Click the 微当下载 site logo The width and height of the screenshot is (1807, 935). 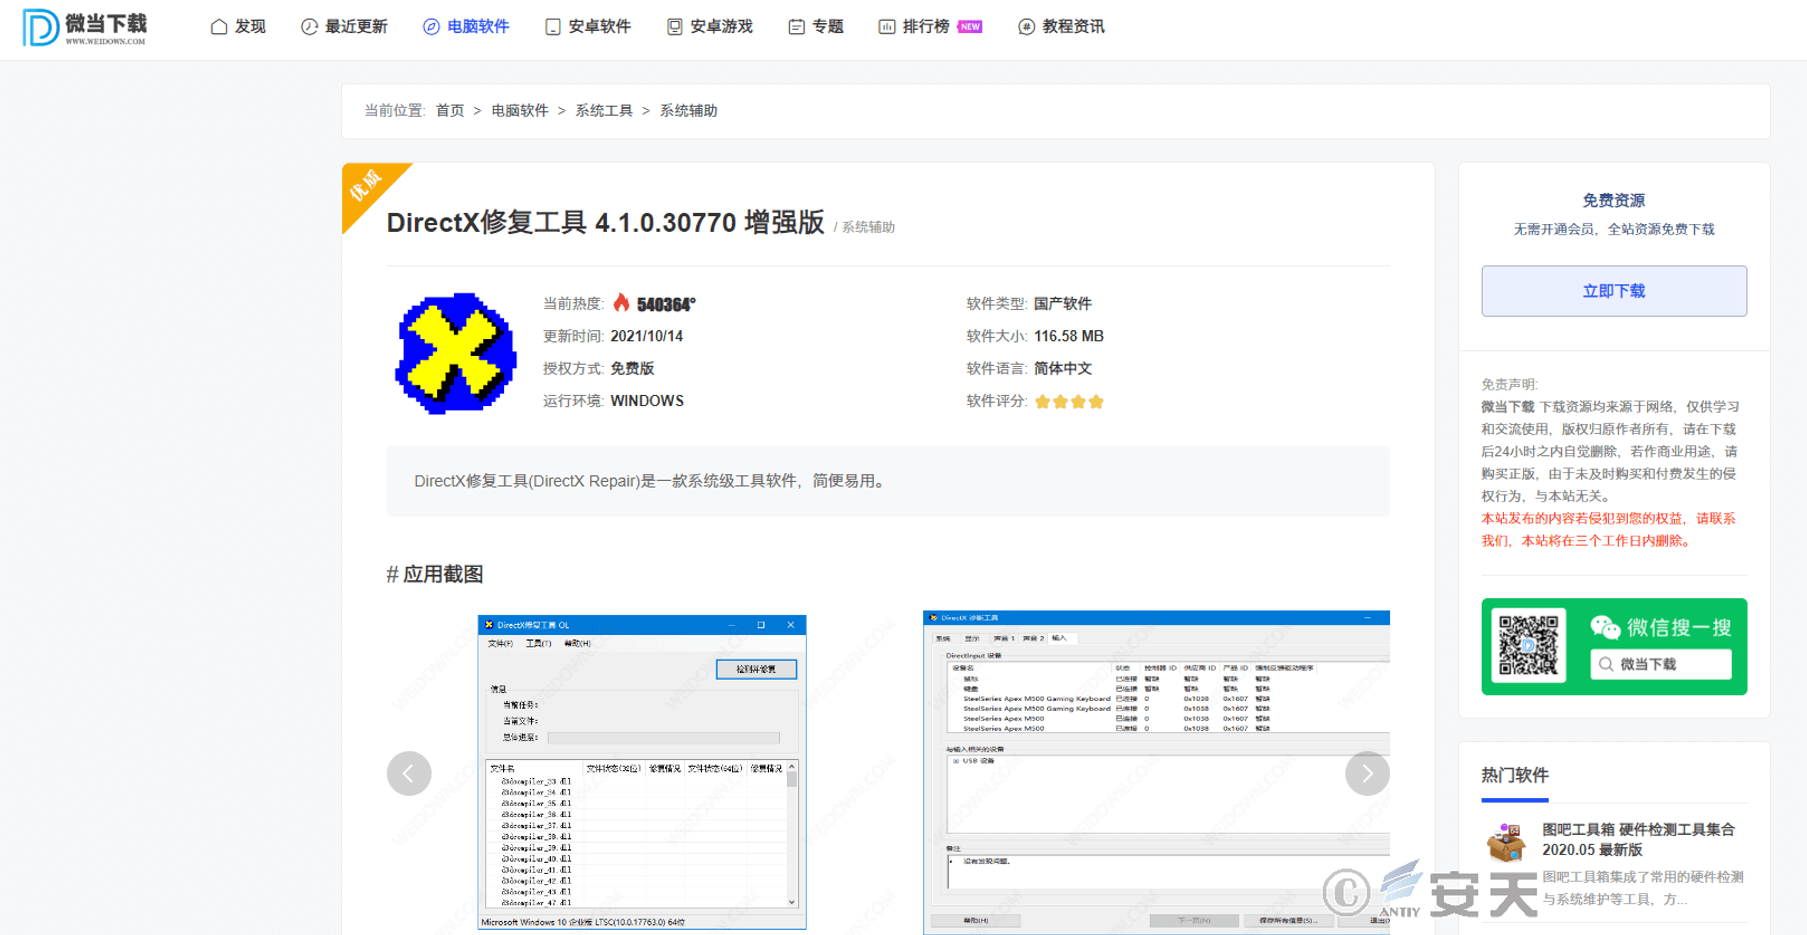click(x=85, y=27)
